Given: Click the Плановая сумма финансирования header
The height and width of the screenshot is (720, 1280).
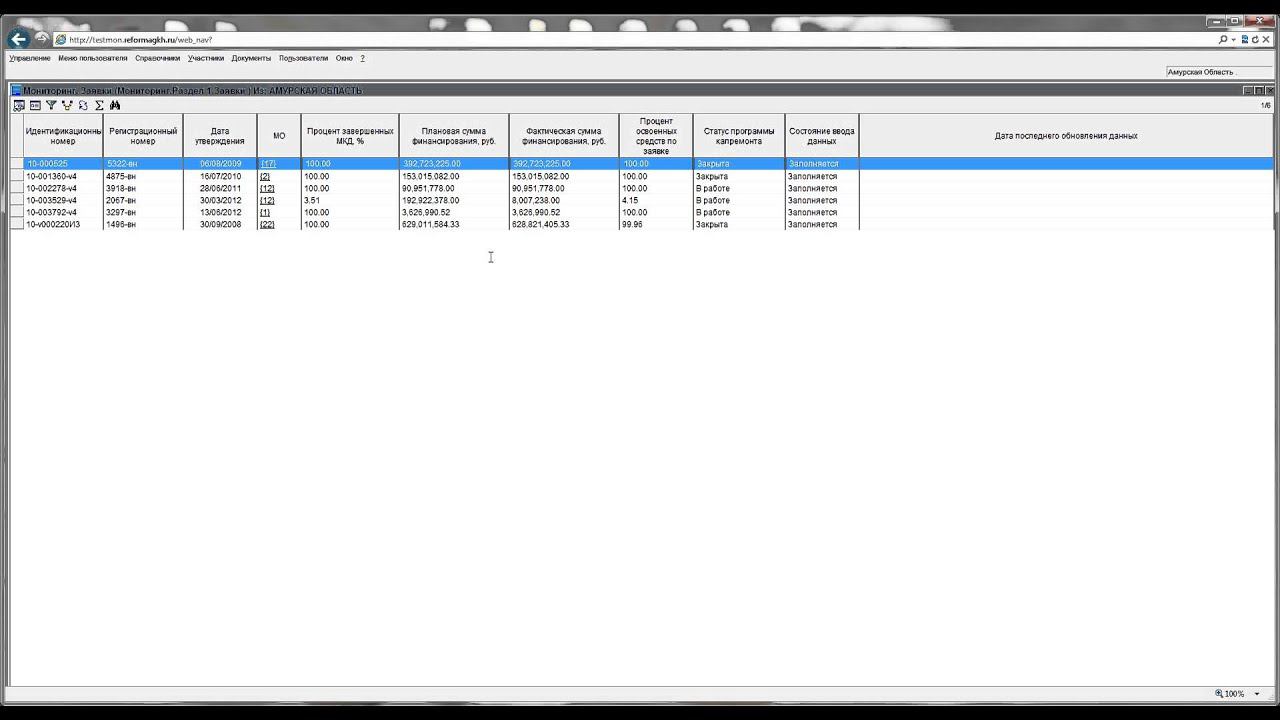Looking at the screenshot, I should point(454,136).
